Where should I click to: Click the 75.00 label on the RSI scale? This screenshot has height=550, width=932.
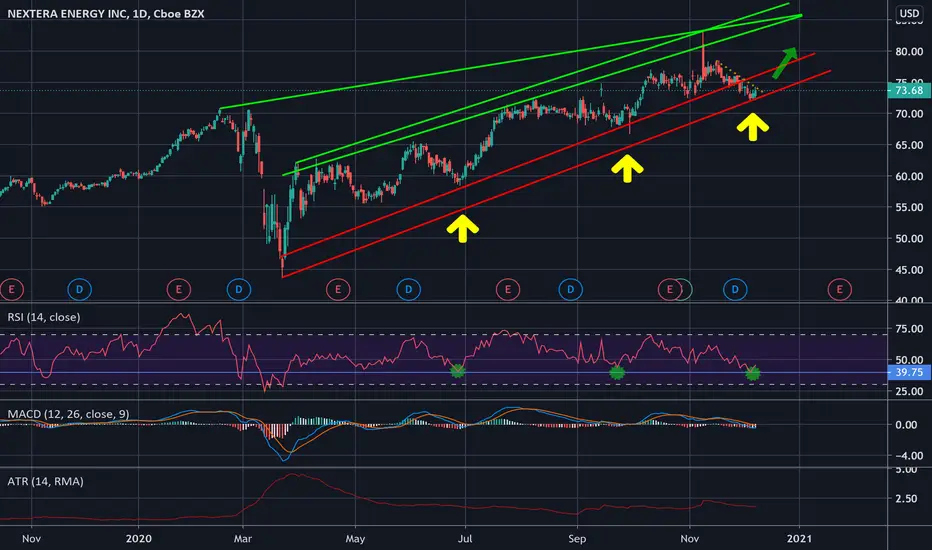click(x=909, y=329)
